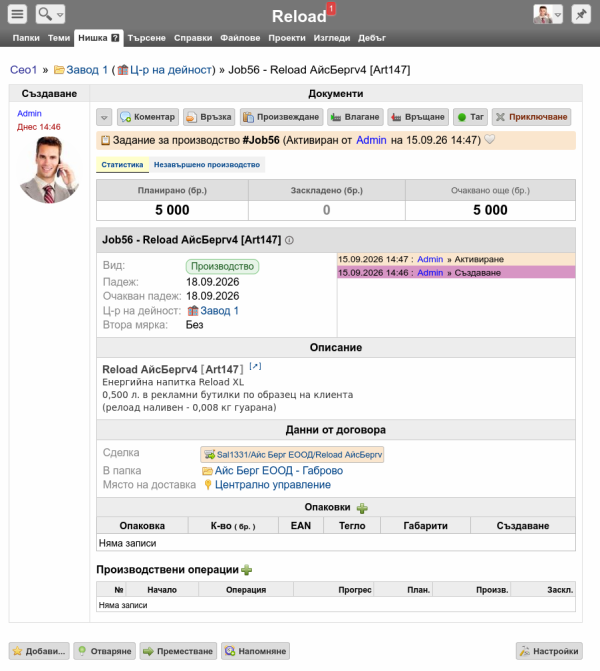Viewport: 600px width, 671px height.
Task: Click the Производство type badge
Action: [x=222, y=266]
